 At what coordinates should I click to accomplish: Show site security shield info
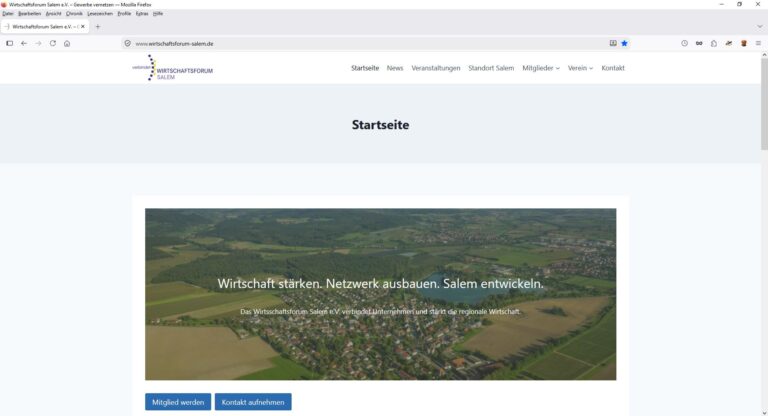pos(127,44)
